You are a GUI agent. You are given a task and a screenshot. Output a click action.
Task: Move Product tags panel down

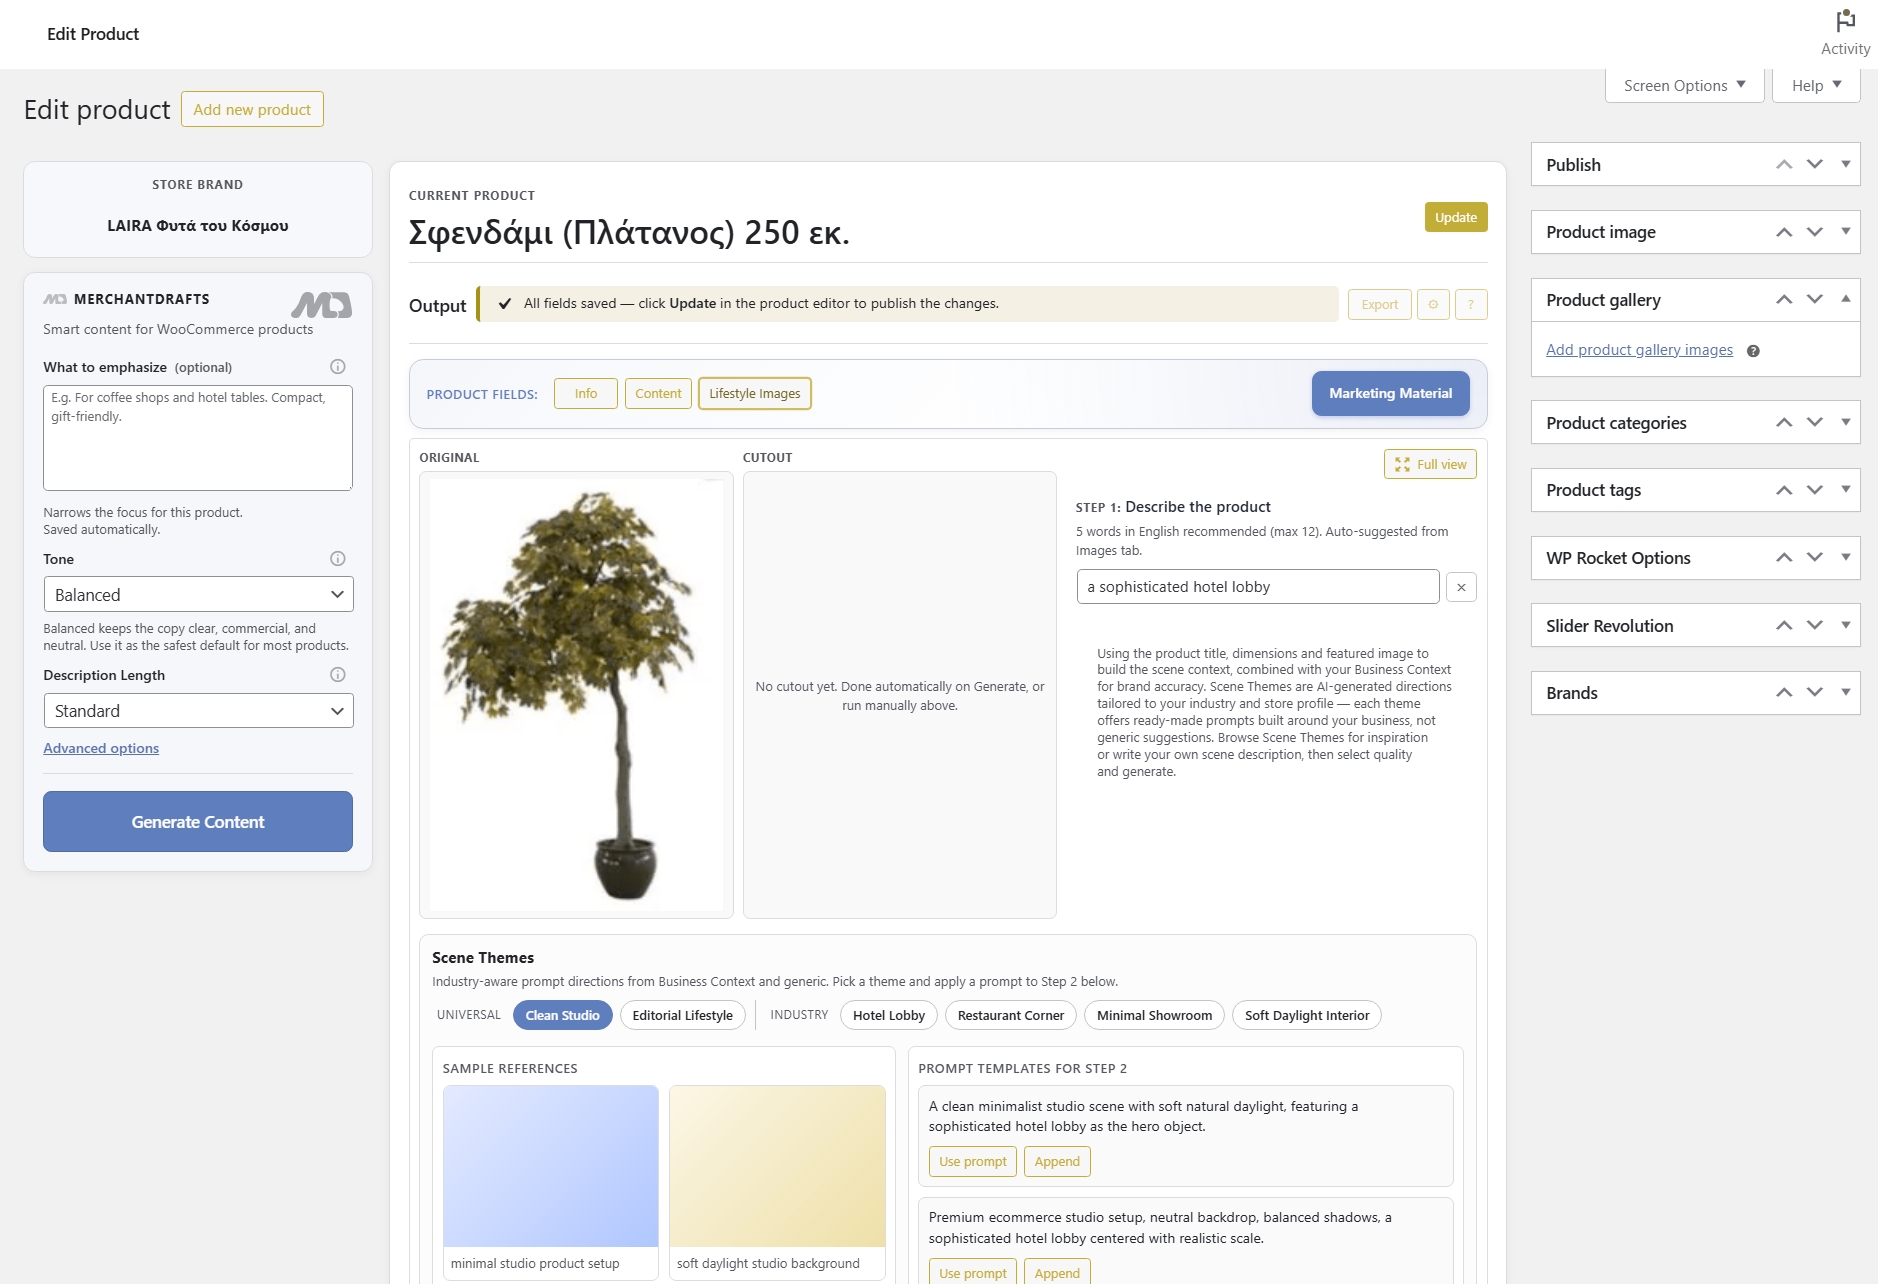coord(1815,490)
